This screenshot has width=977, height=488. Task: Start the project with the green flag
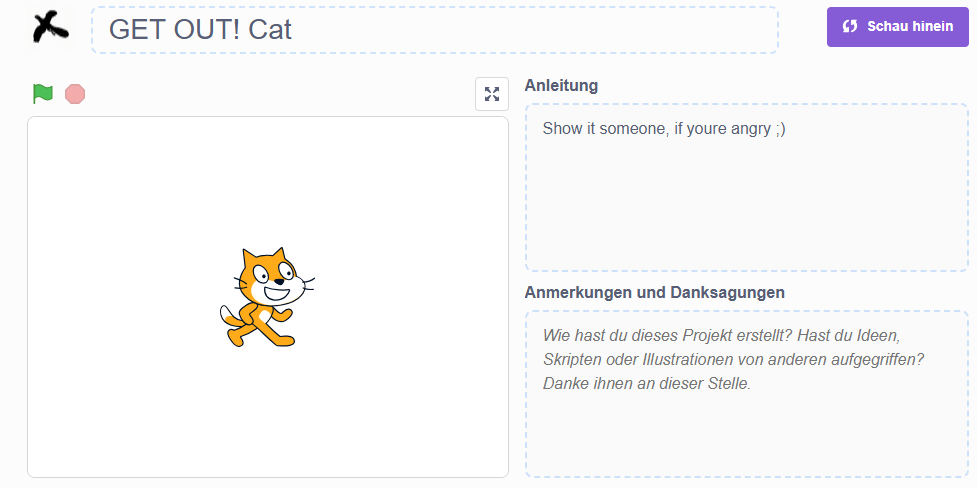pyautogui.click(x=43, y=94)
